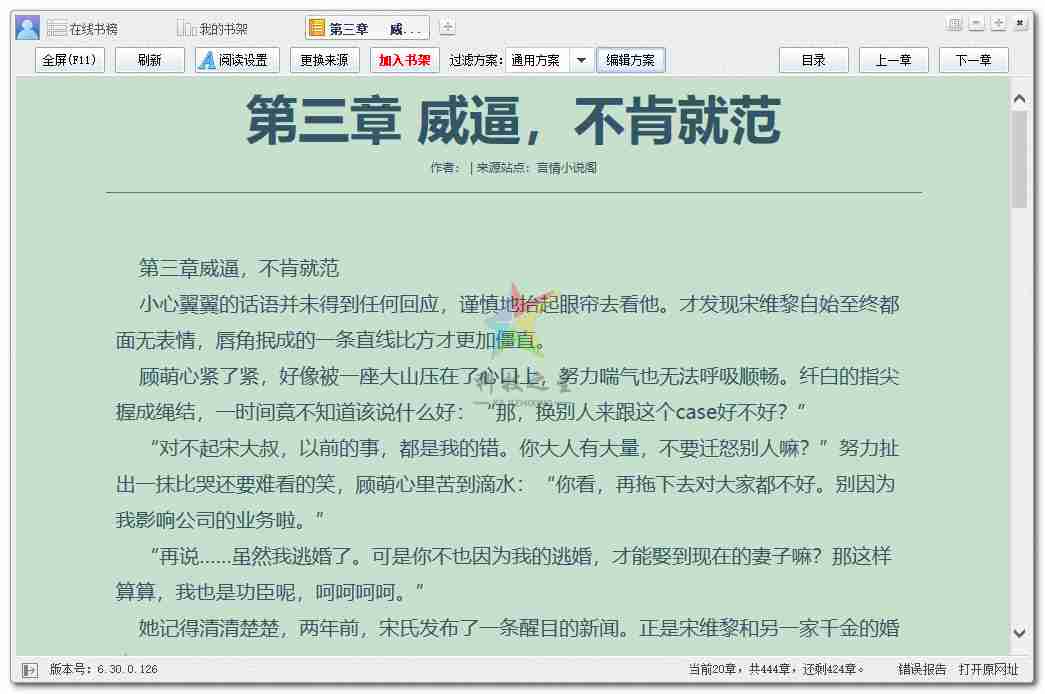Image resolution: width=1045 pixels, height=694 pixels.
Task: Go to next chapter 下一章
Action: 973,60
